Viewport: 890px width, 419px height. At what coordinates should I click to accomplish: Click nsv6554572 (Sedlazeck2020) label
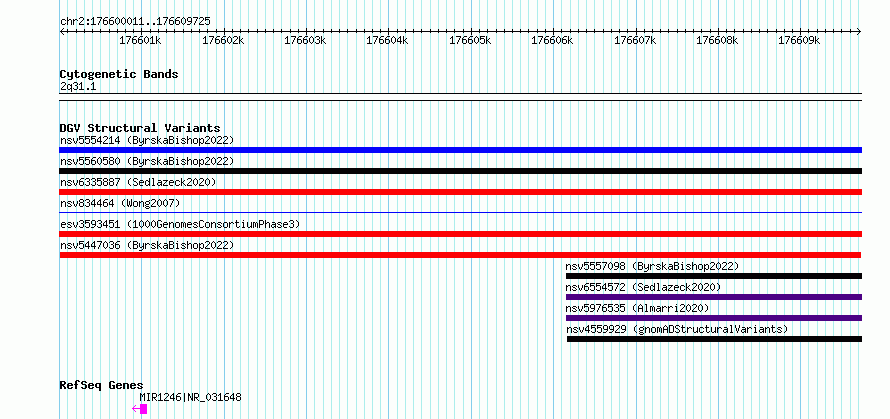point(644,287)
